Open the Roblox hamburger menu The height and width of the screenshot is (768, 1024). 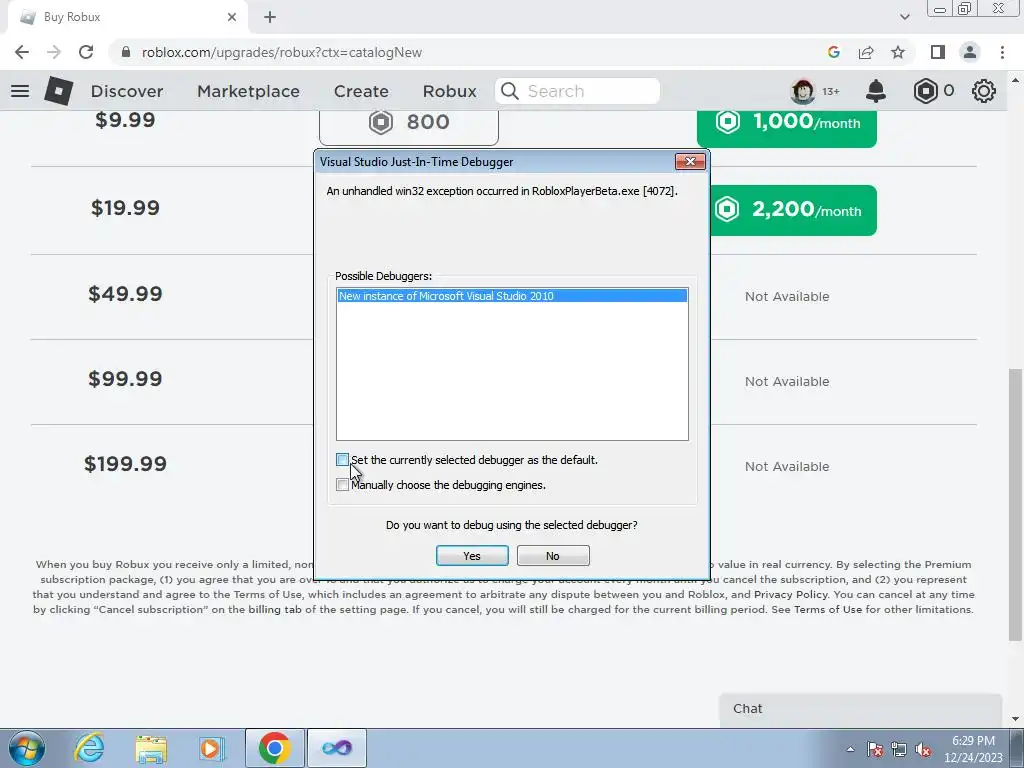click(20, 91)
